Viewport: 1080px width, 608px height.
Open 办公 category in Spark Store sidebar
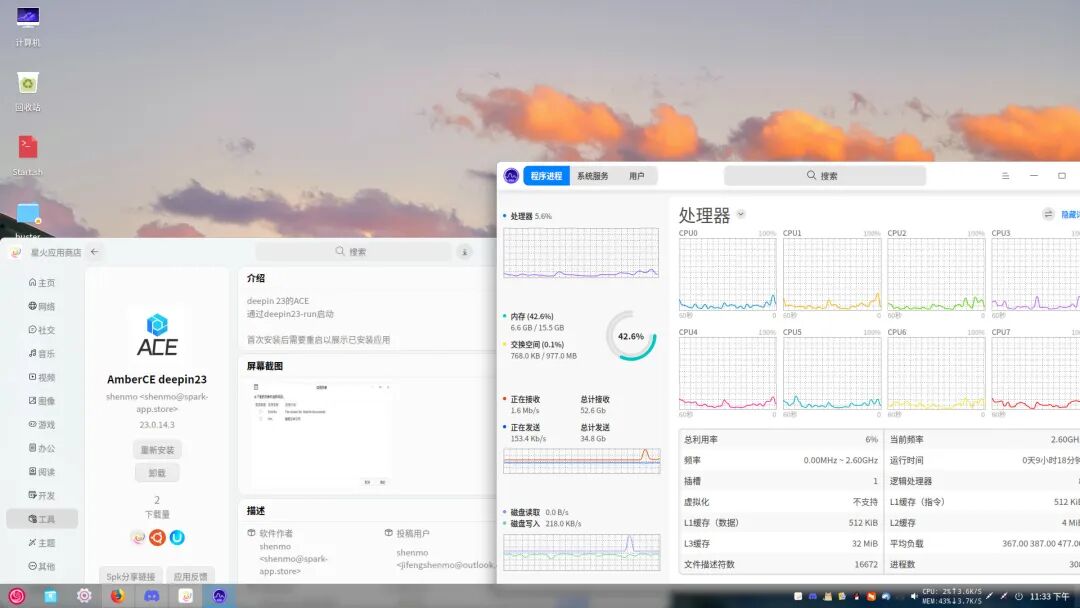tap(41, 448)
